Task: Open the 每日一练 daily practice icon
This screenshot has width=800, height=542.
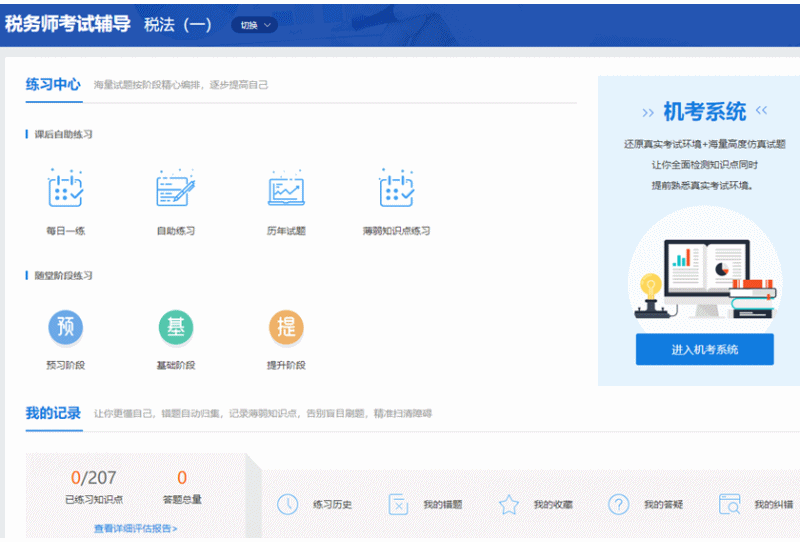Action: (x=66, y=190)
